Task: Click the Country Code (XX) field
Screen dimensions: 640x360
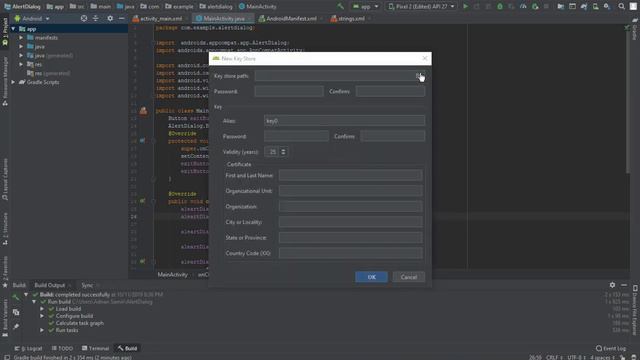Action: 351,253
